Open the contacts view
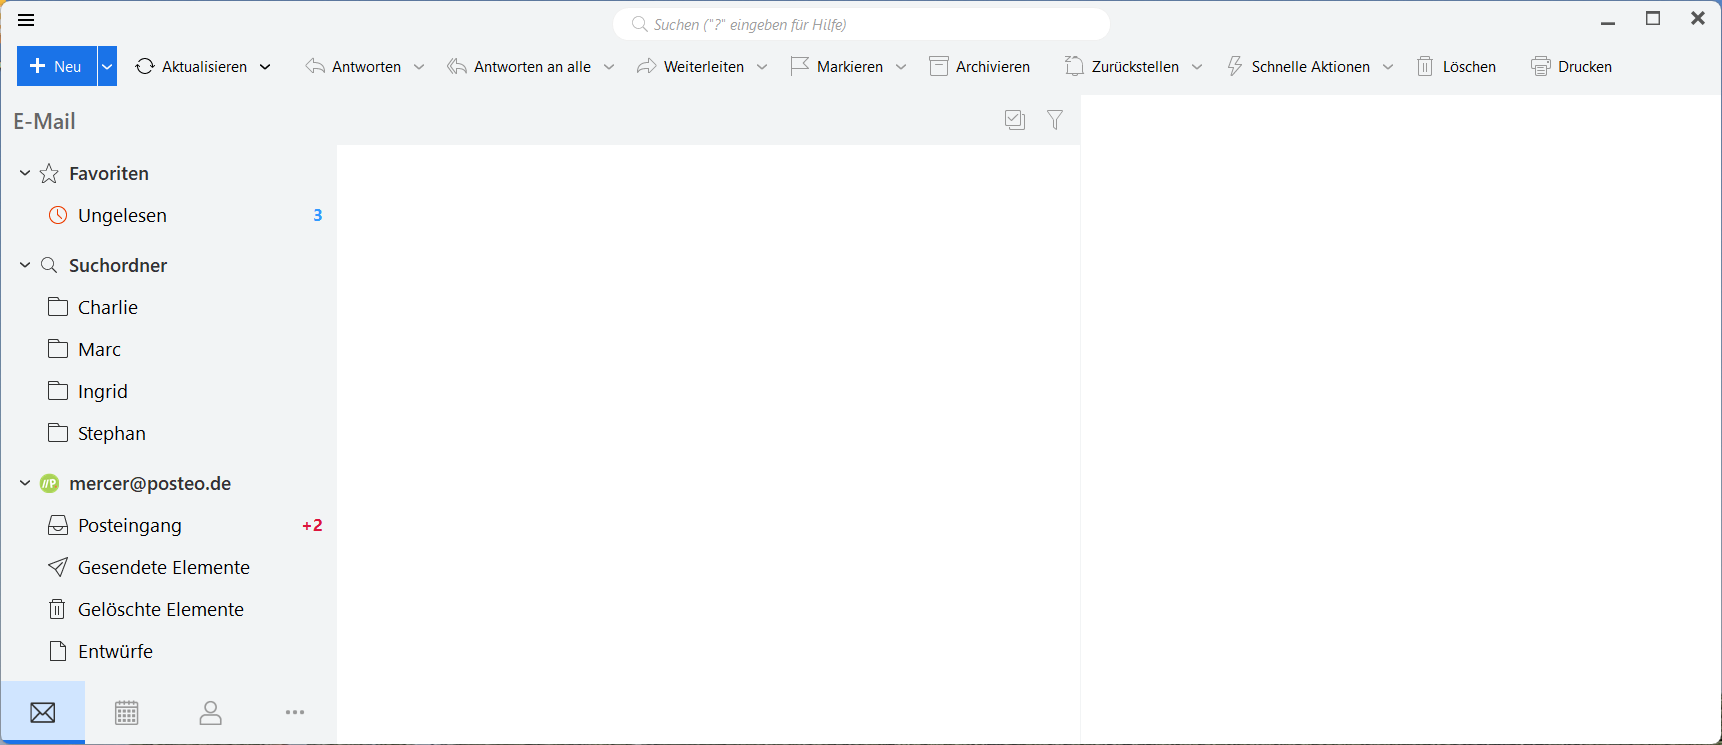Viewport: 1722px width, 745px height. click(210, 713)
